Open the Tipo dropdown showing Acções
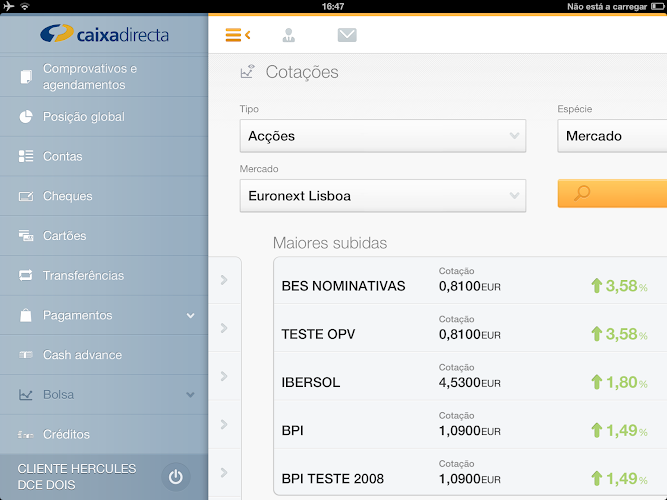 [x=383, y=136]
